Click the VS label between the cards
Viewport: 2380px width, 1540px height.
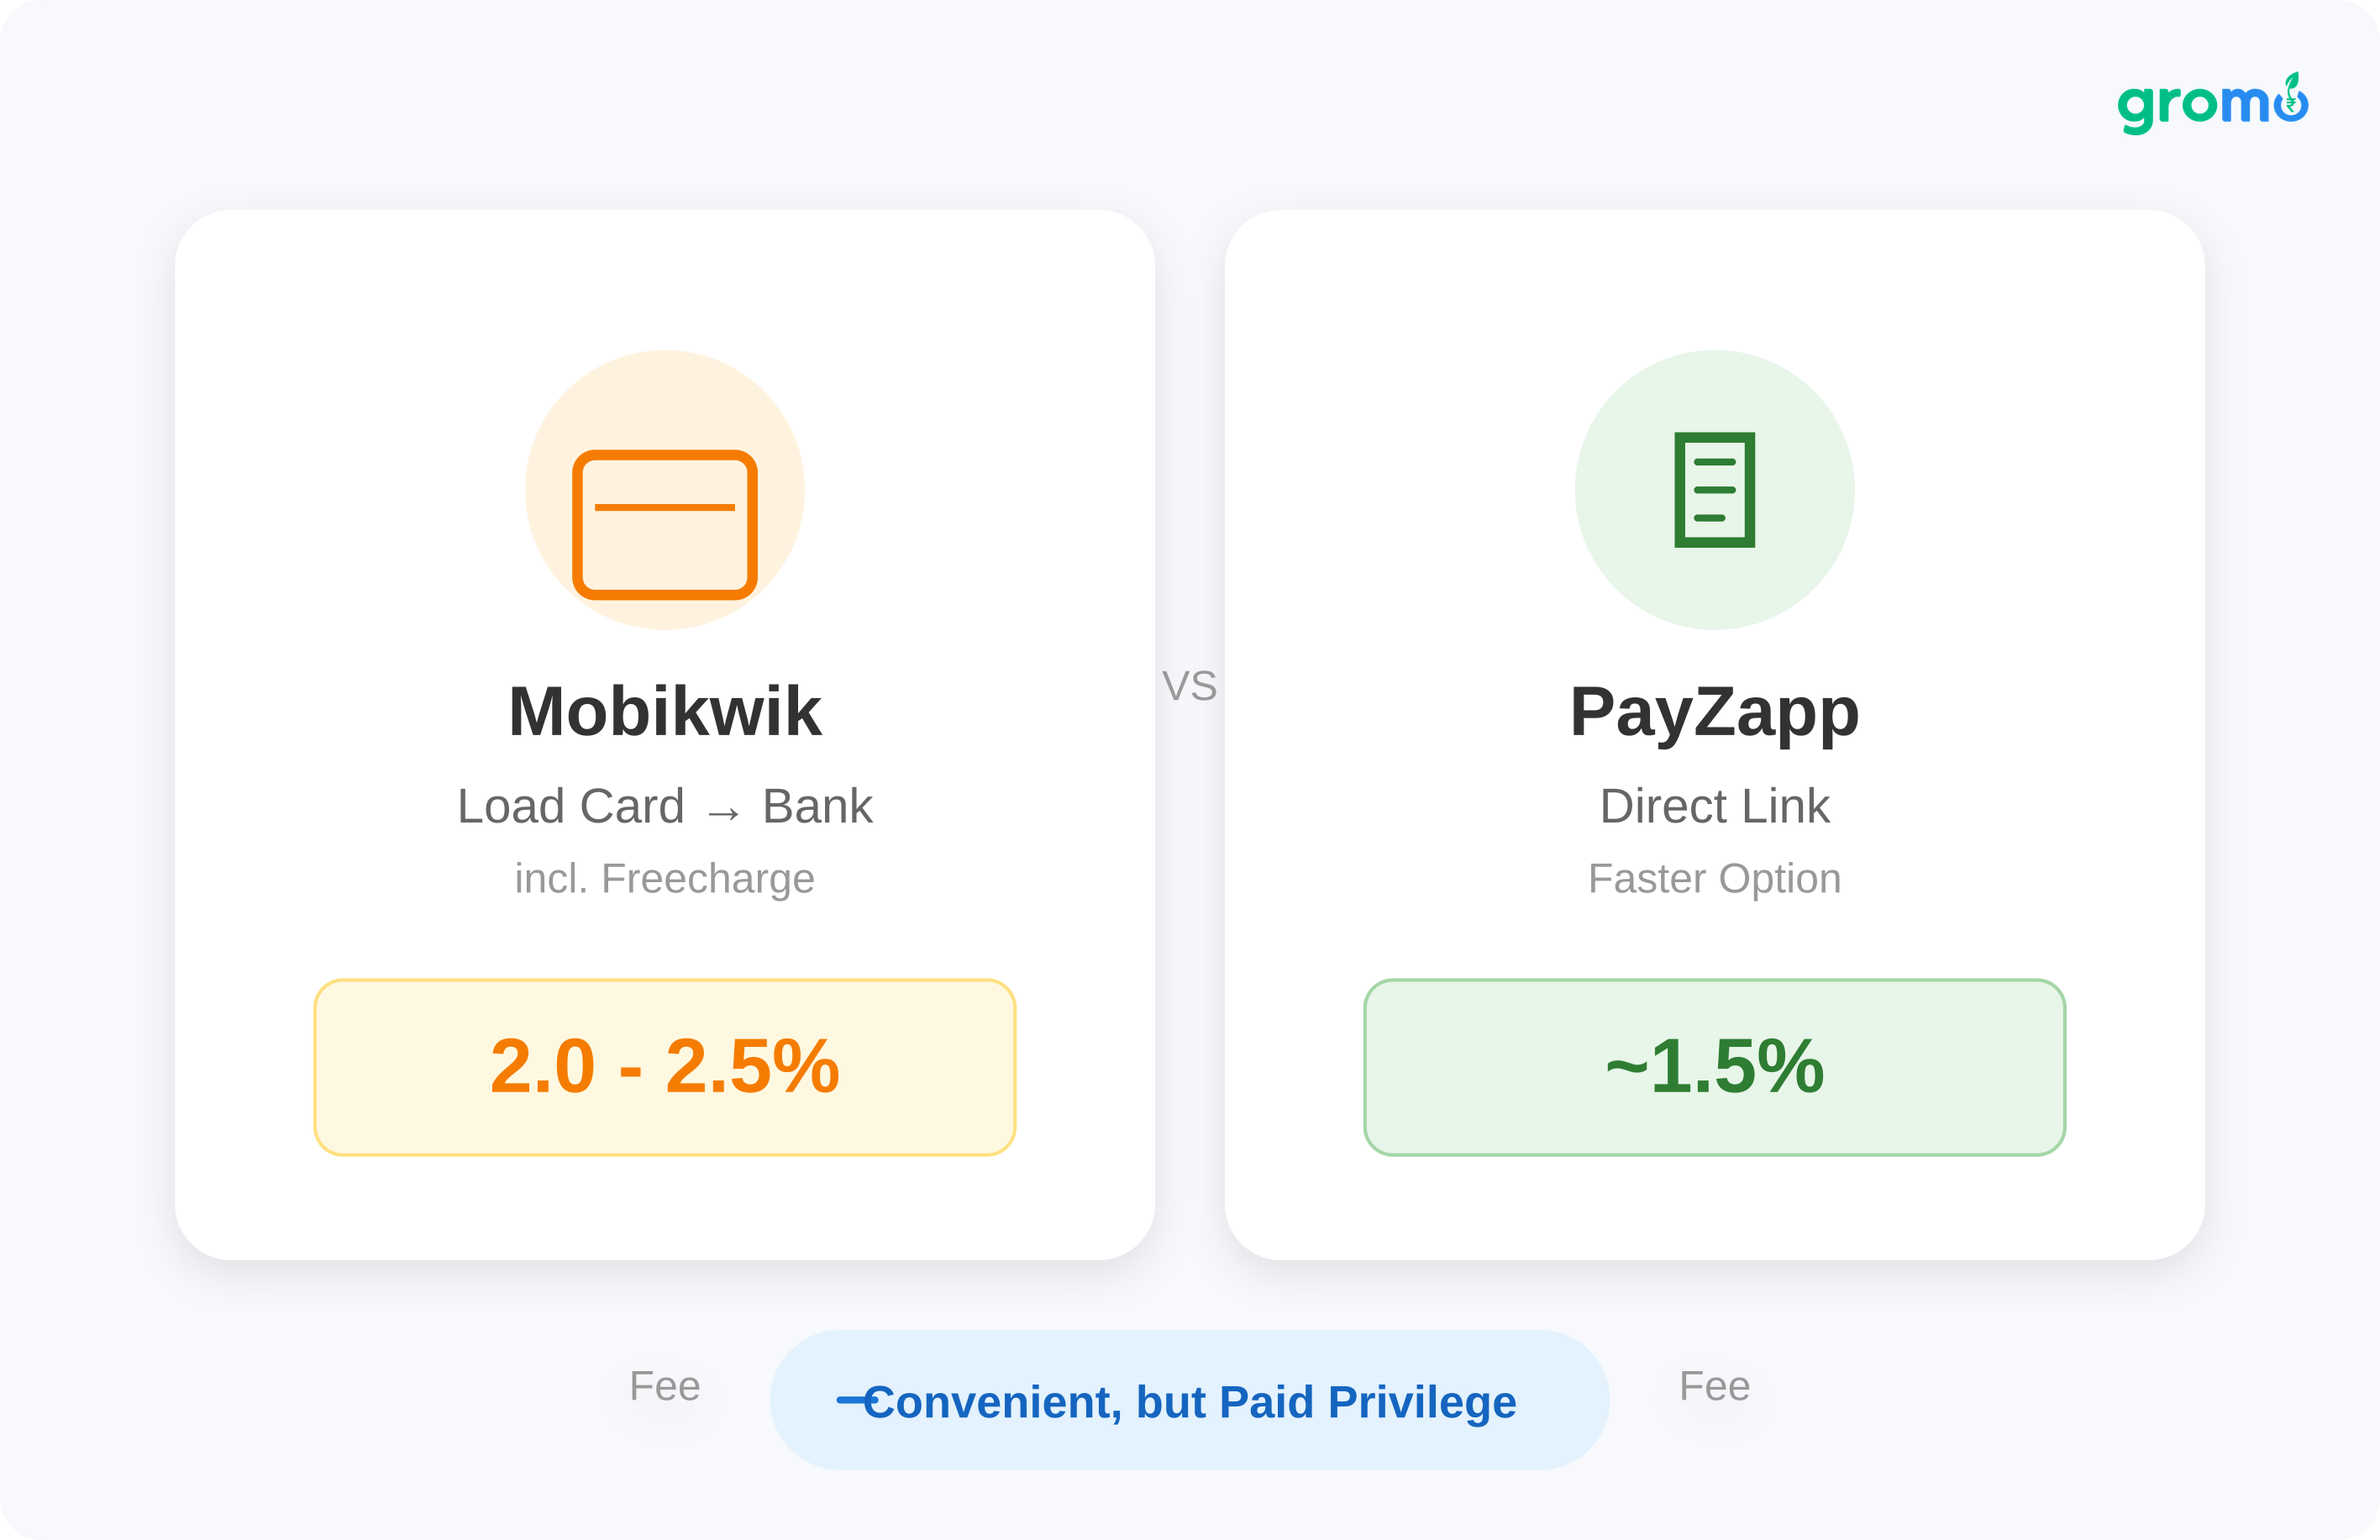tap(1190, 686)
